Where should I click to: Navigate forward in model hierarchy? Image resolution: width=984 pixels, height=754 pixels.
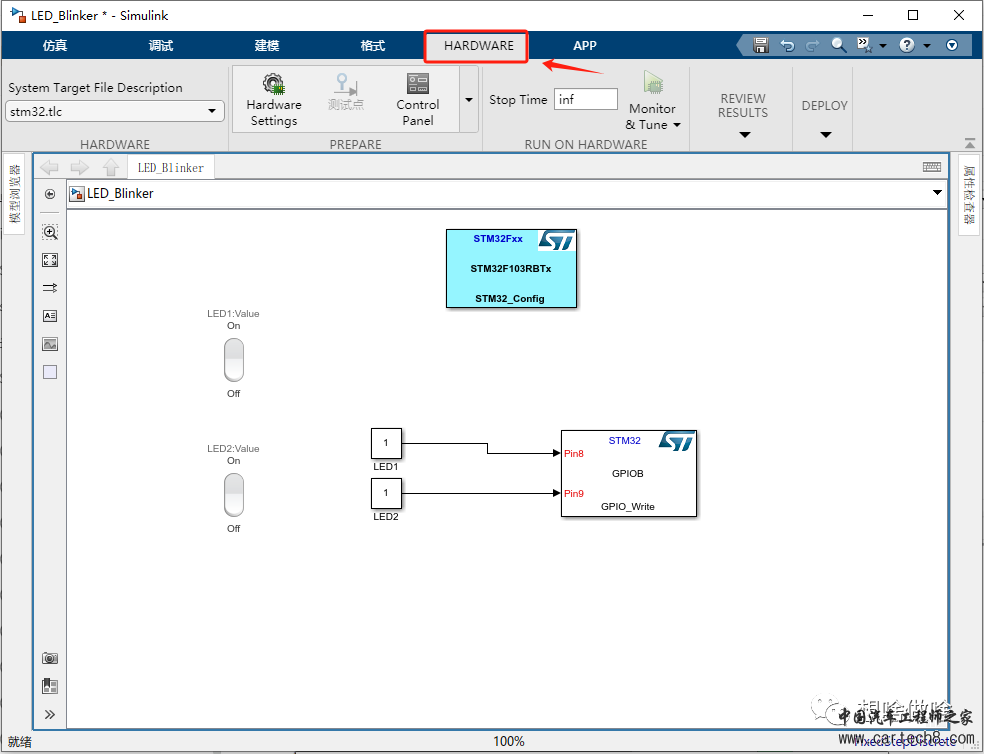80,168
